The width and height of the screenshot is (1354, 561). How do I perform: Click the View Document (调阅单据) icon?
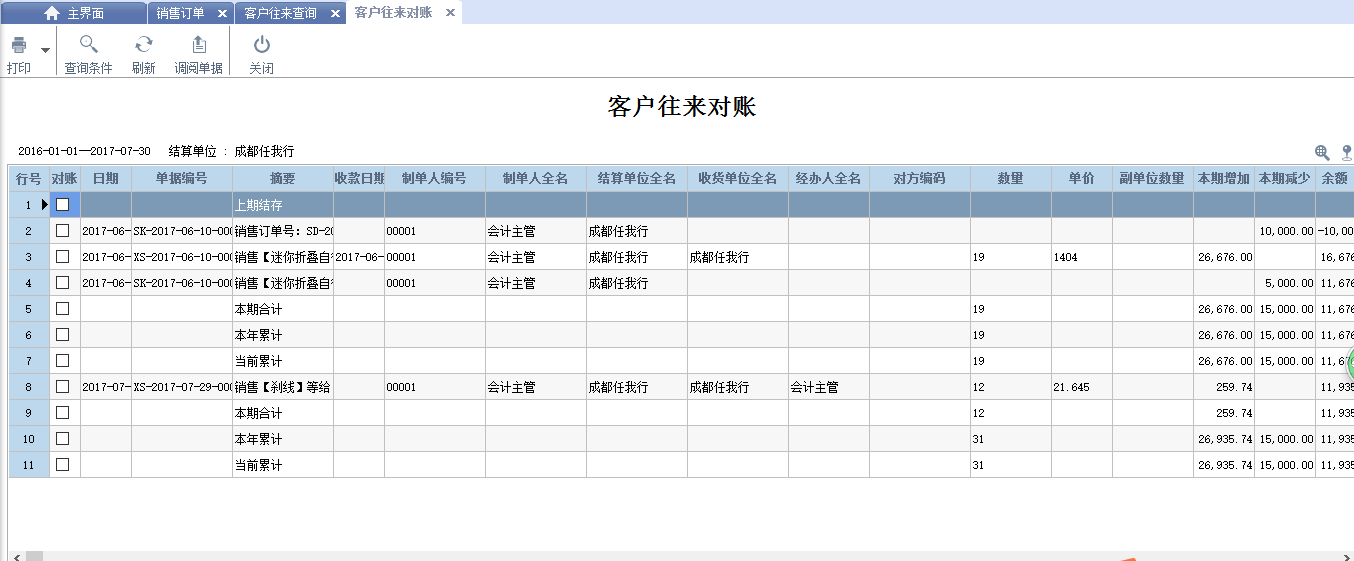pos(199,44)
